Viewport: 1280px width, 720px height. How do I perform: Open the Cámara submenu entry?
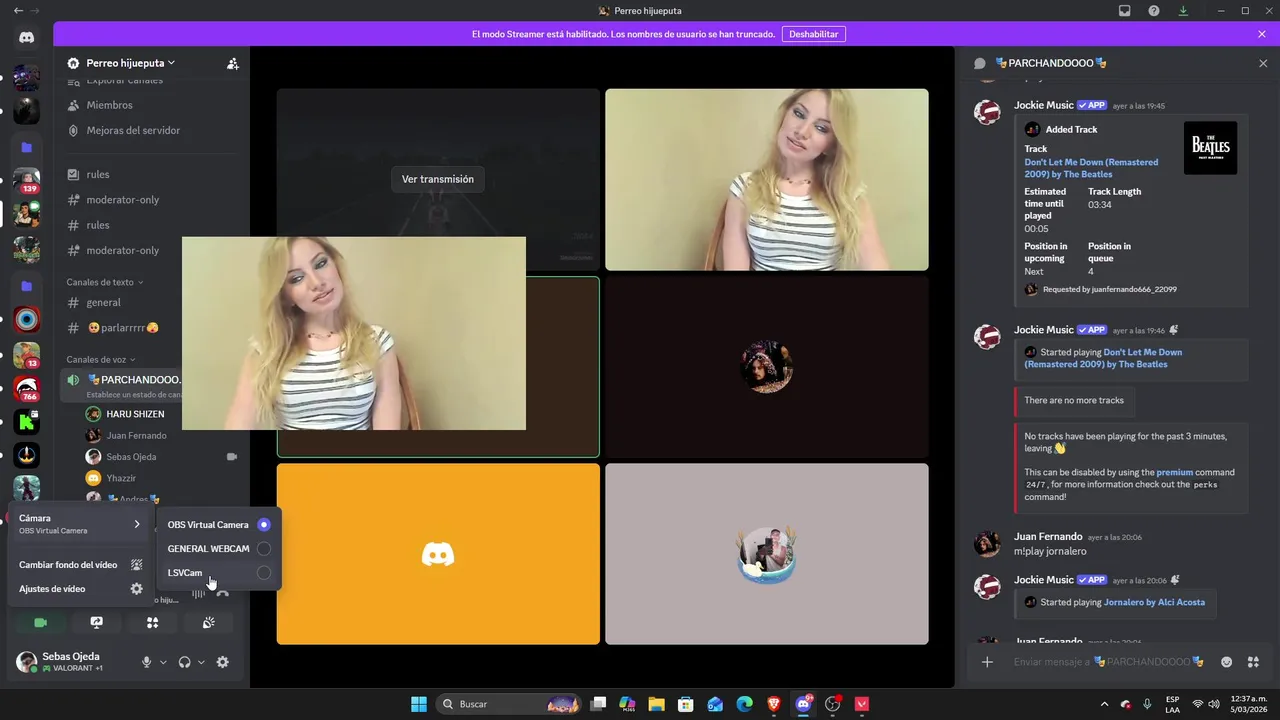80,524
